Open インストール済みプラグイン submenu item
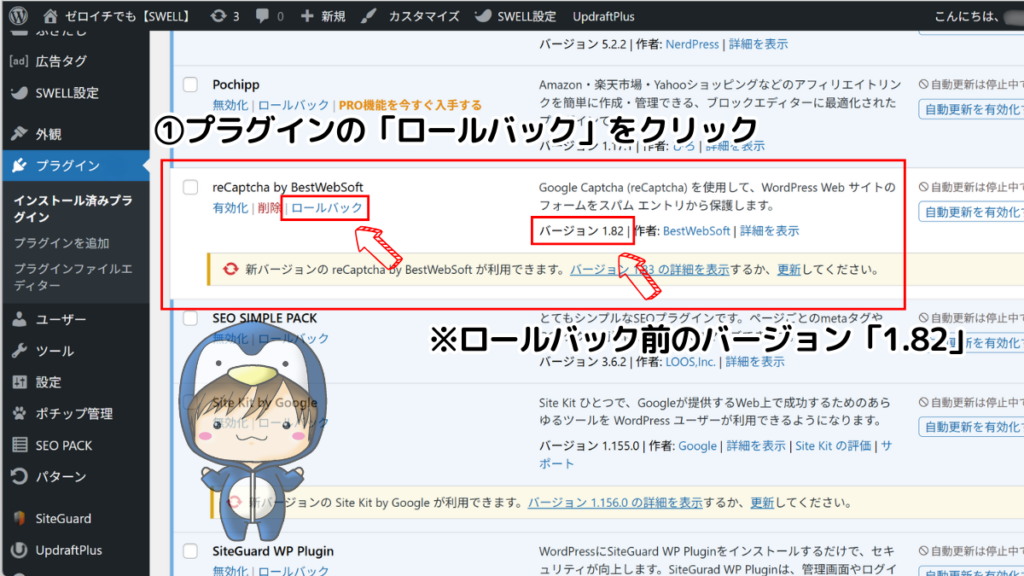Viewport: 1024px width, 576px height. coord(73,209)
